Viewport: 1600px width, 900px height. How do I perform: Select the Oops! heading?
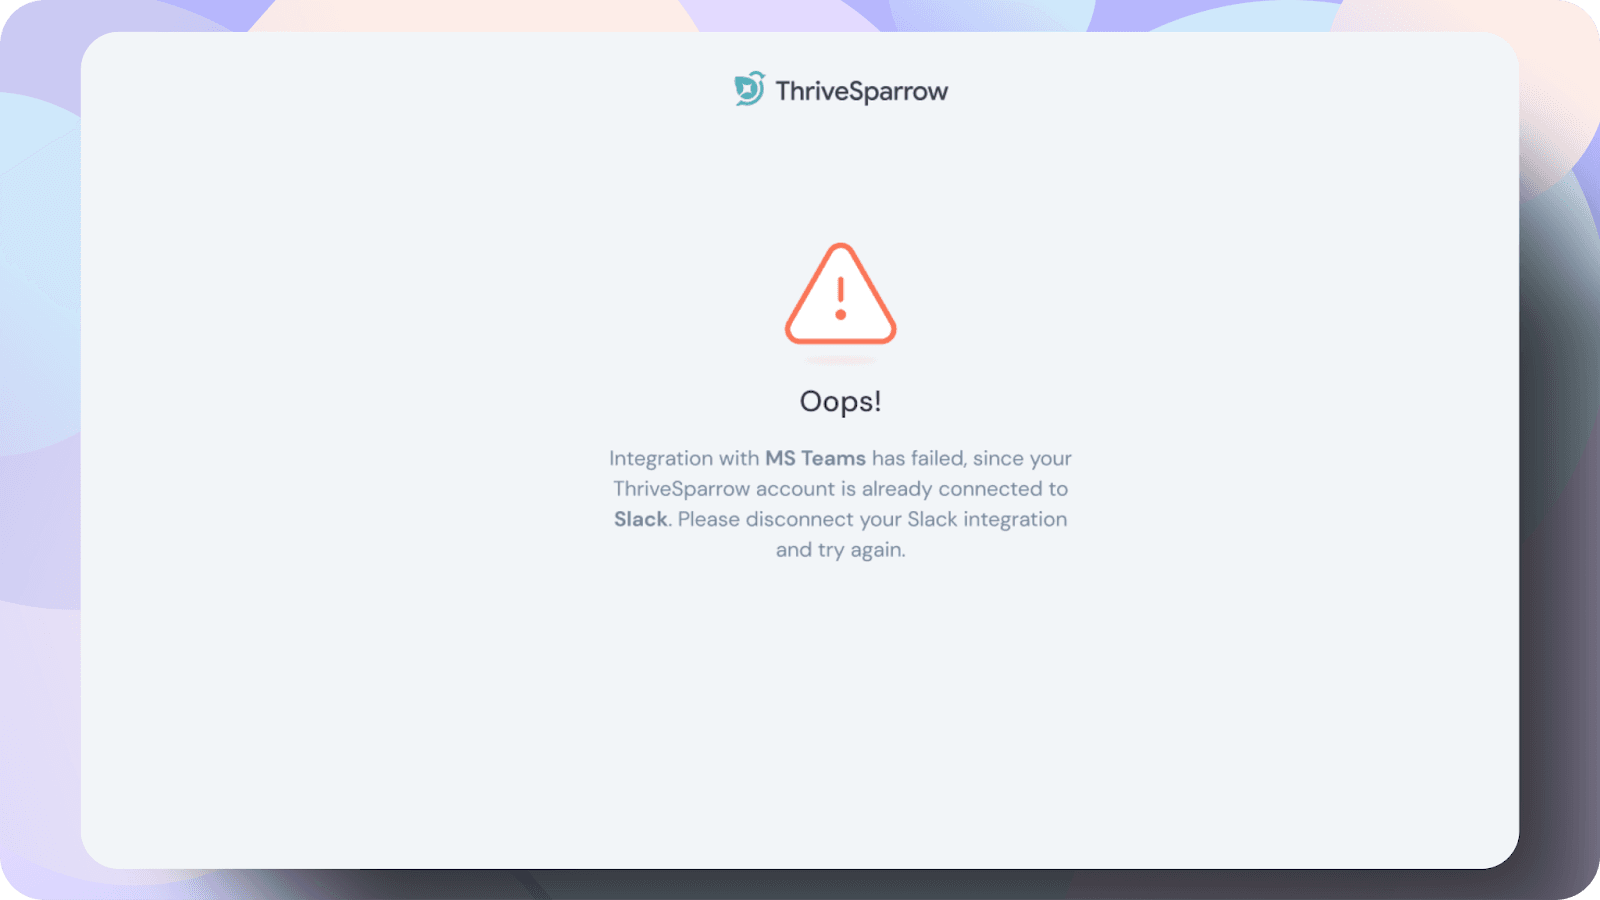[x=840, y=401]
